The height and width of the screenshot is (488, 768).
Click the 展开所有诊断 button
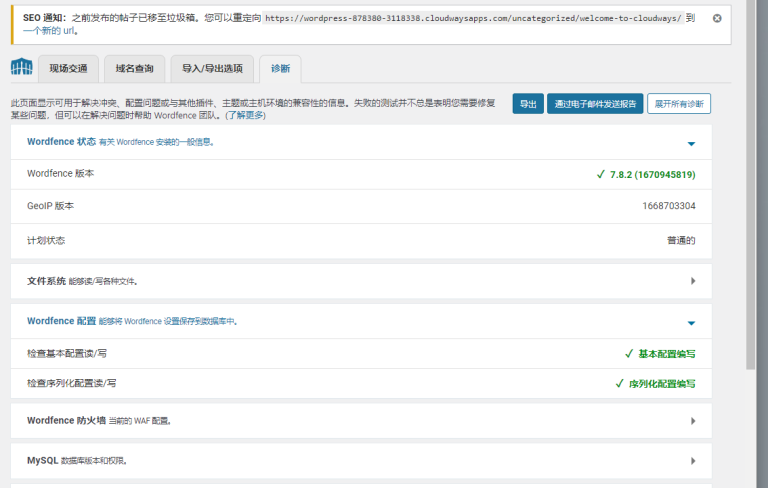(x=679, y=104)
